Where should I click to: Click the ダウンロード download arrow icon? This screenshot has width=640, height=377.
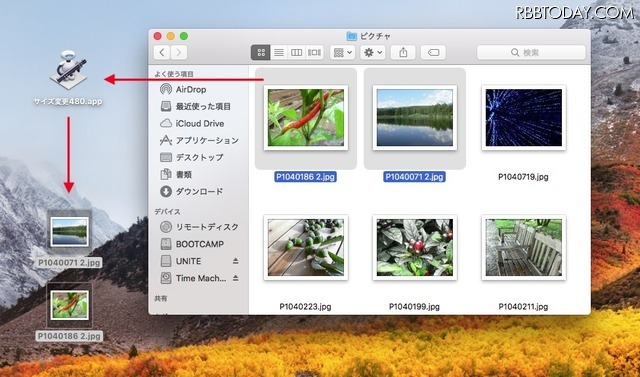pos(166,191)
